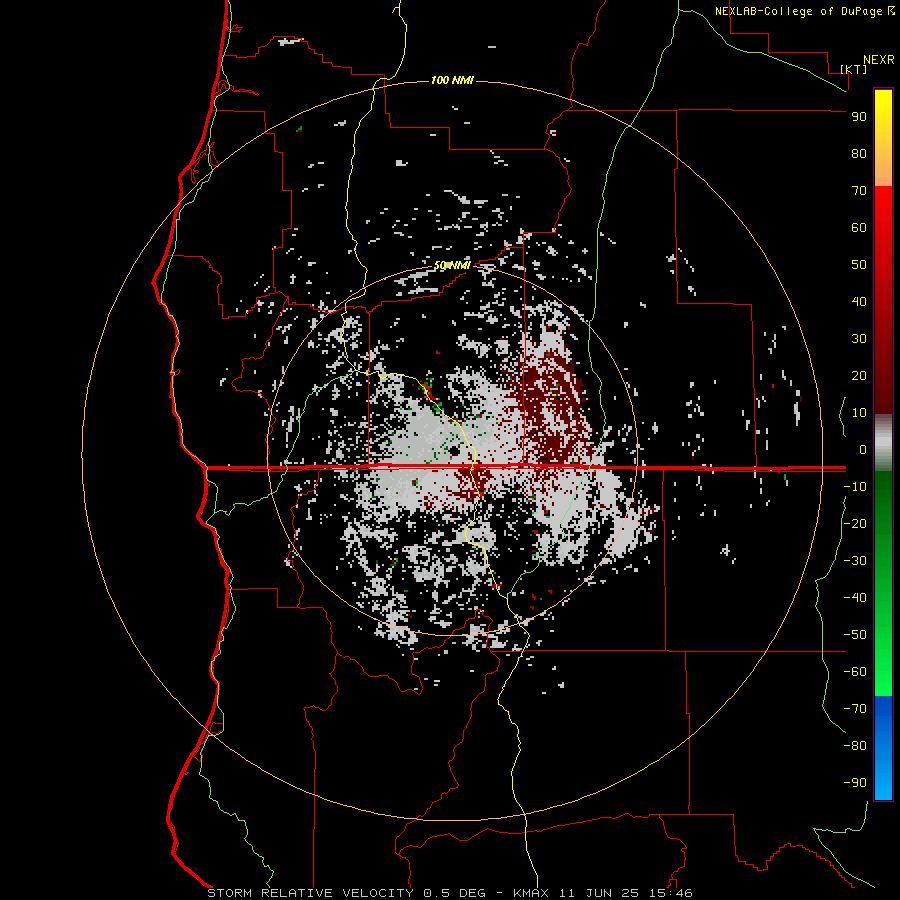The width and height of the screenshot is (900, 900).
Task: Click the gray near-zero segment of color bar
Action: pyautogui.click(x=883, y=443)
